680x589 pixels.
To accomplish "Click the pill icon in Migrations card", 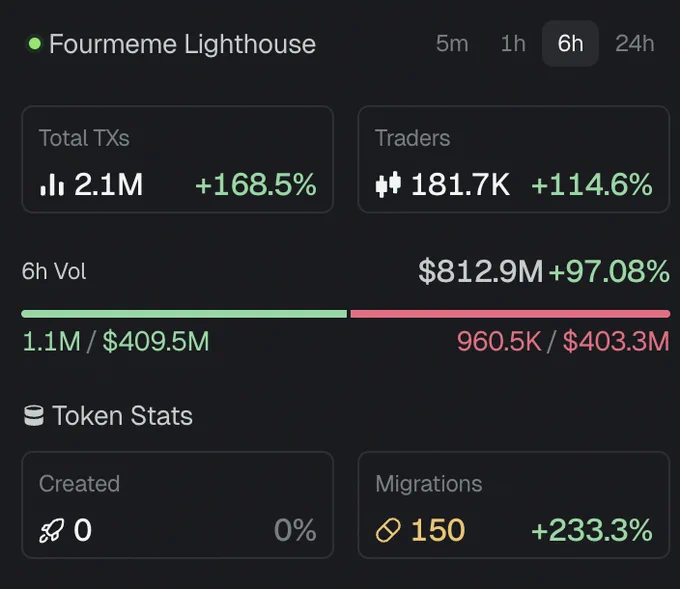I will tap(388, 530).
